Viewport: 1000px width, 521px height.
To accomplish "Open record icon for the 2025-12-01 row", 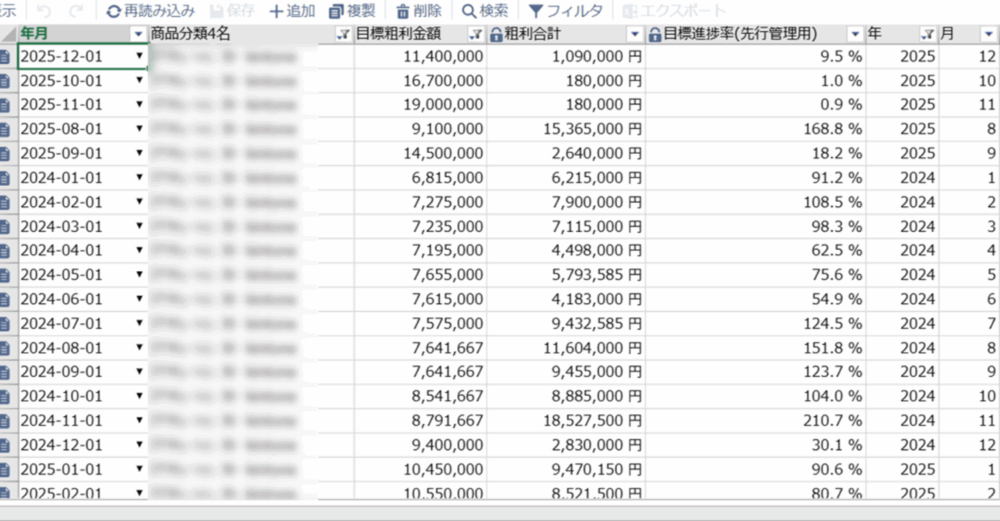I will pyautogui.click(x=6, y=57).
